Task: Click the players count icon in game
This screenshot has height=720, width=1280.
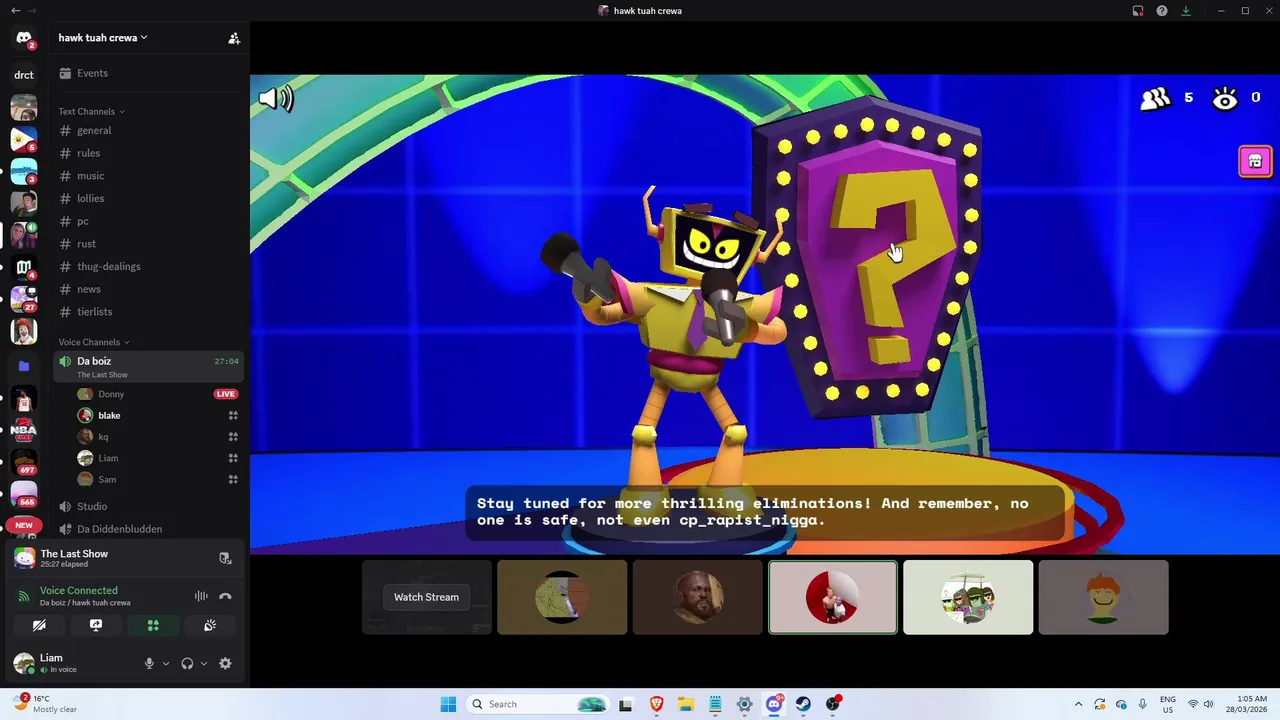Action: pyautogui.click(x=1155, y=98)
